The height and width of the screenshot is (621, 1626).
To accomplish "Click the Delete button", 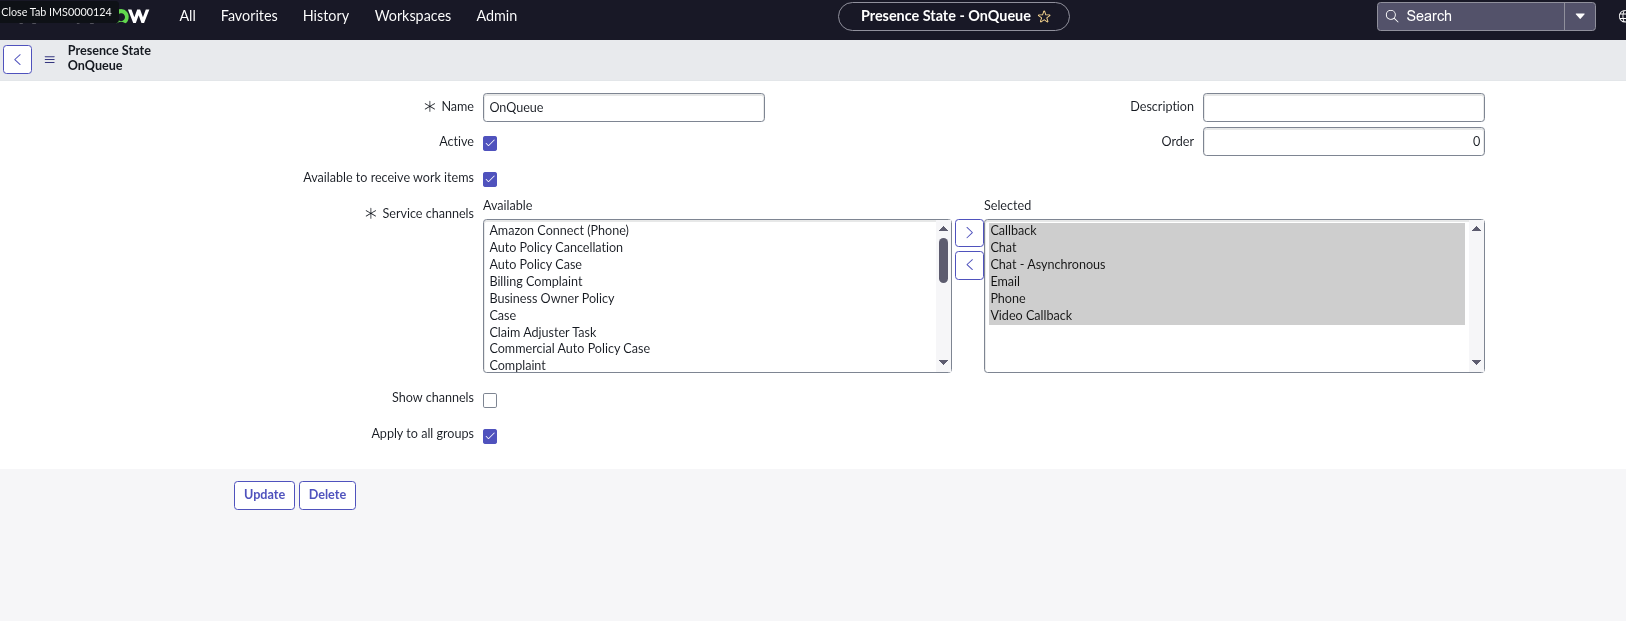I will [327, 495].
